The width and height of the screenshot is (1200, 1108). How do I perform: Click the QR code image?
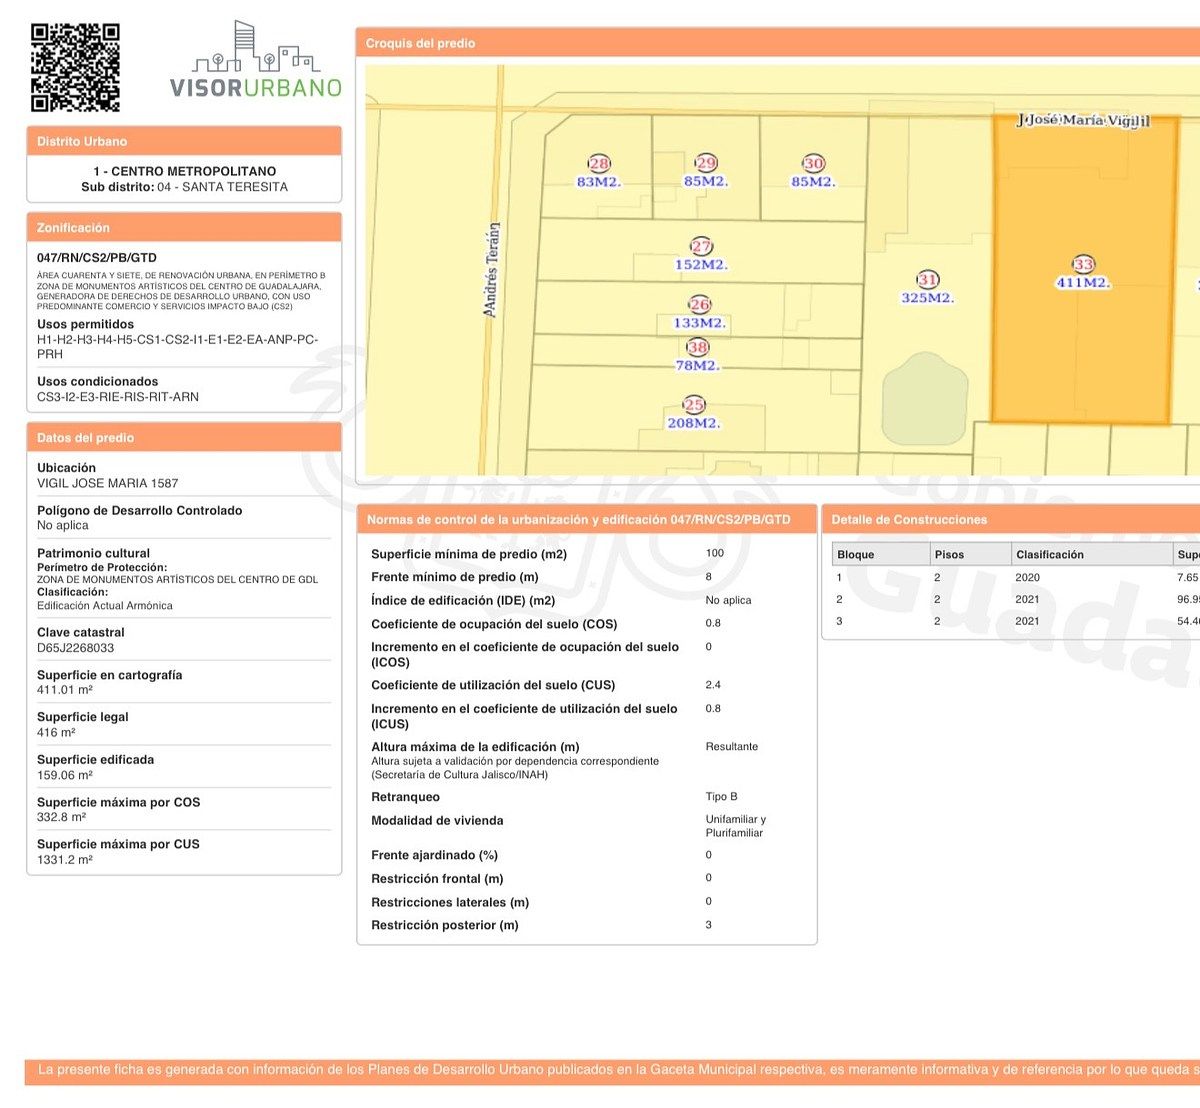pos(75,68)
